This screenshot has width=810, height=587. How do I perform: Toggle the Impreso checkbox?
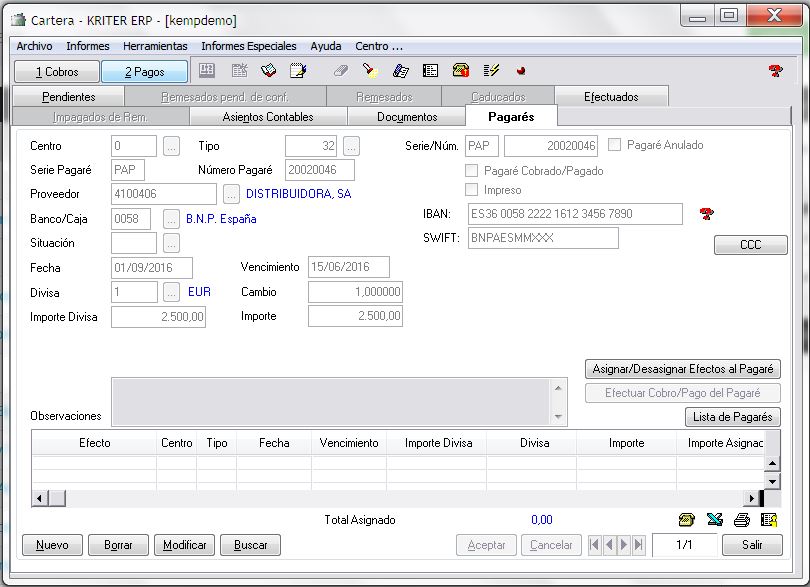tap(471, 190)
